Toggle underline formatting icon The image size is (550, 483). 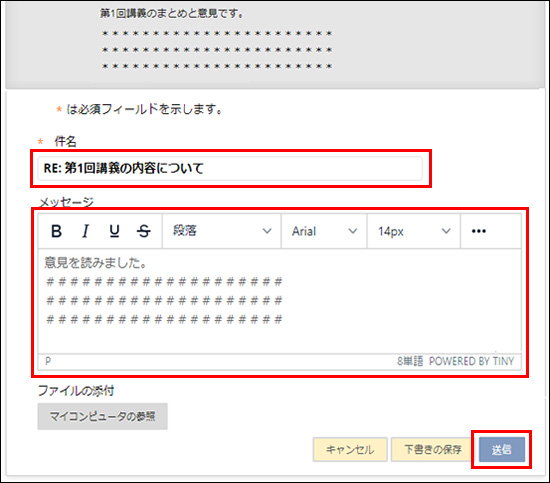(x=114, y=231)
